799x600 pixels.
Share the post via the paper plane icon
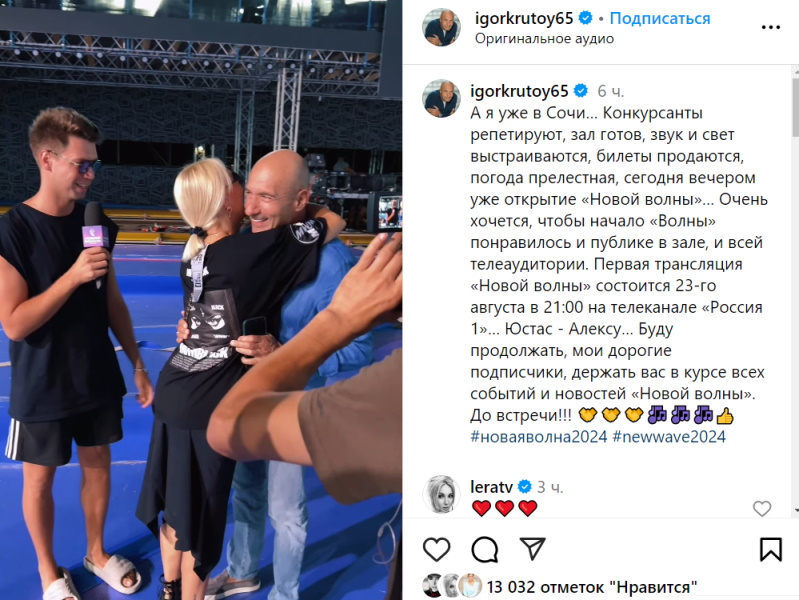[532, 549]
